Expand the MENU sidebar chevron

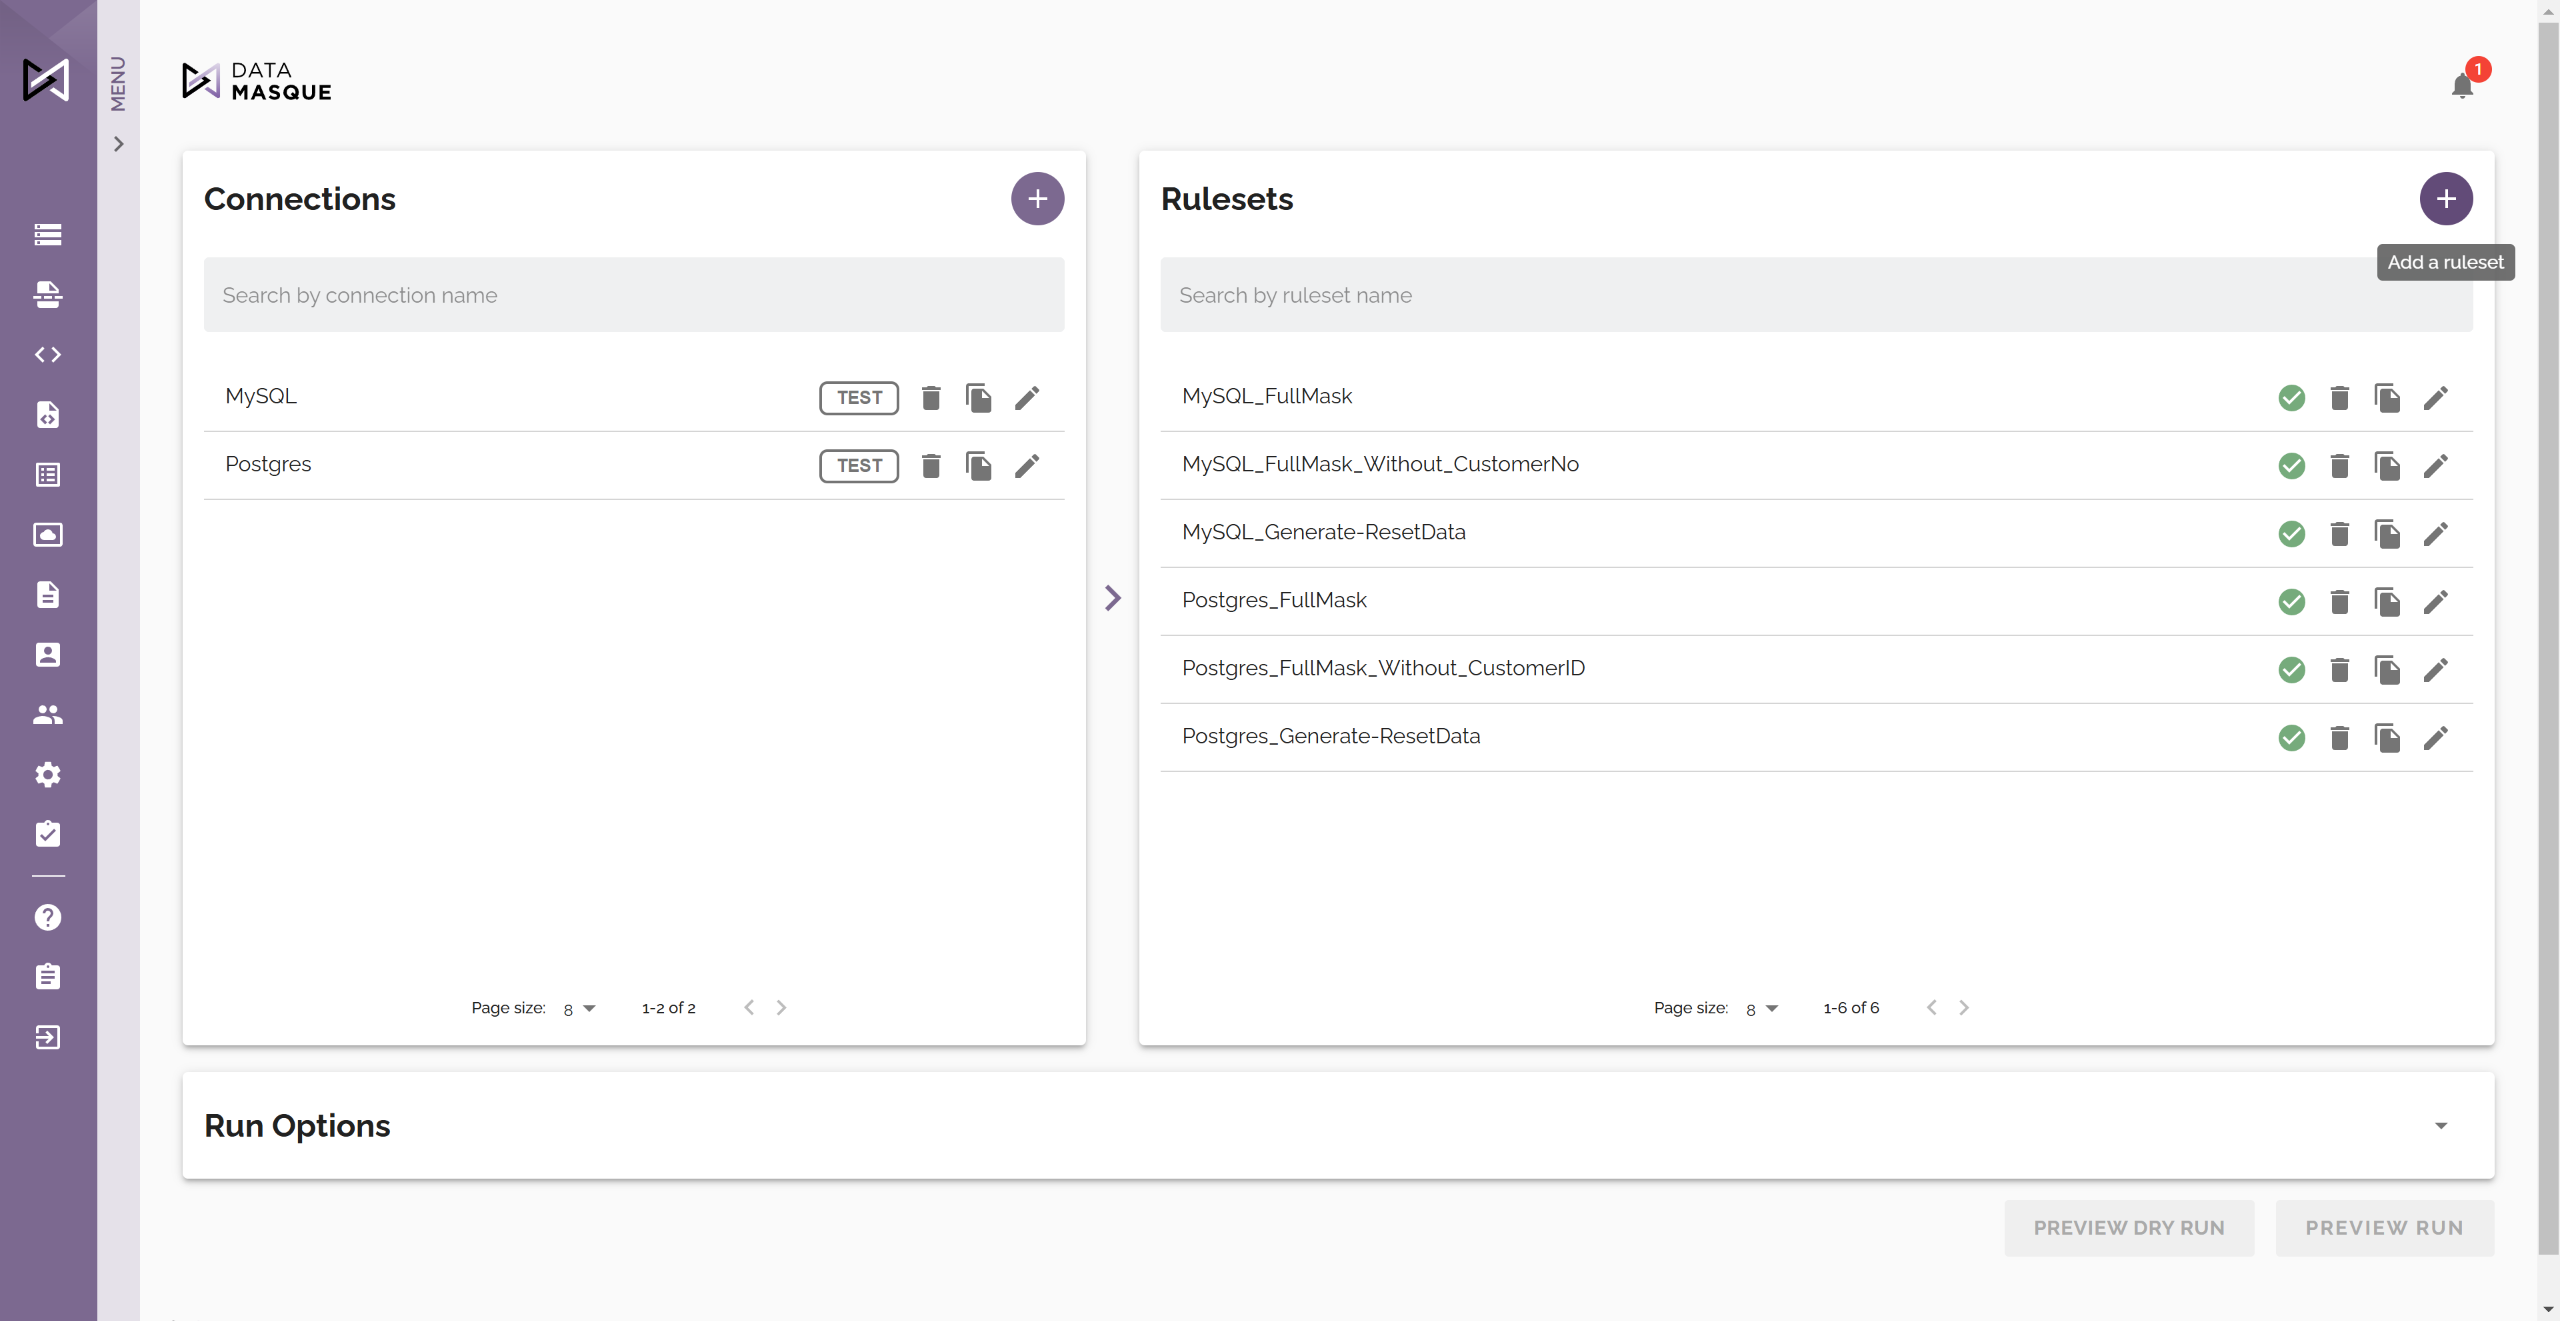coord(119,145)
